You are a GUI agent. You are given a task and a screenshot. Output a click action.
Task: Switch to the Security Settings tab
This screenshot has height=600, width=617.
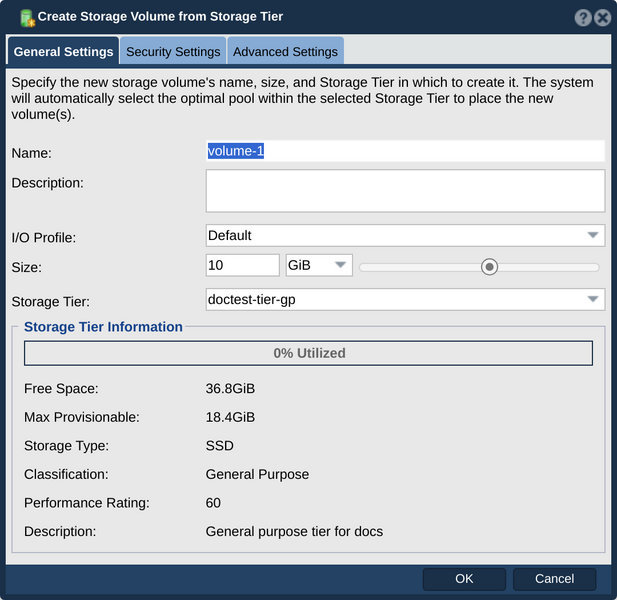pyautogui.click(x=173, y=51)
